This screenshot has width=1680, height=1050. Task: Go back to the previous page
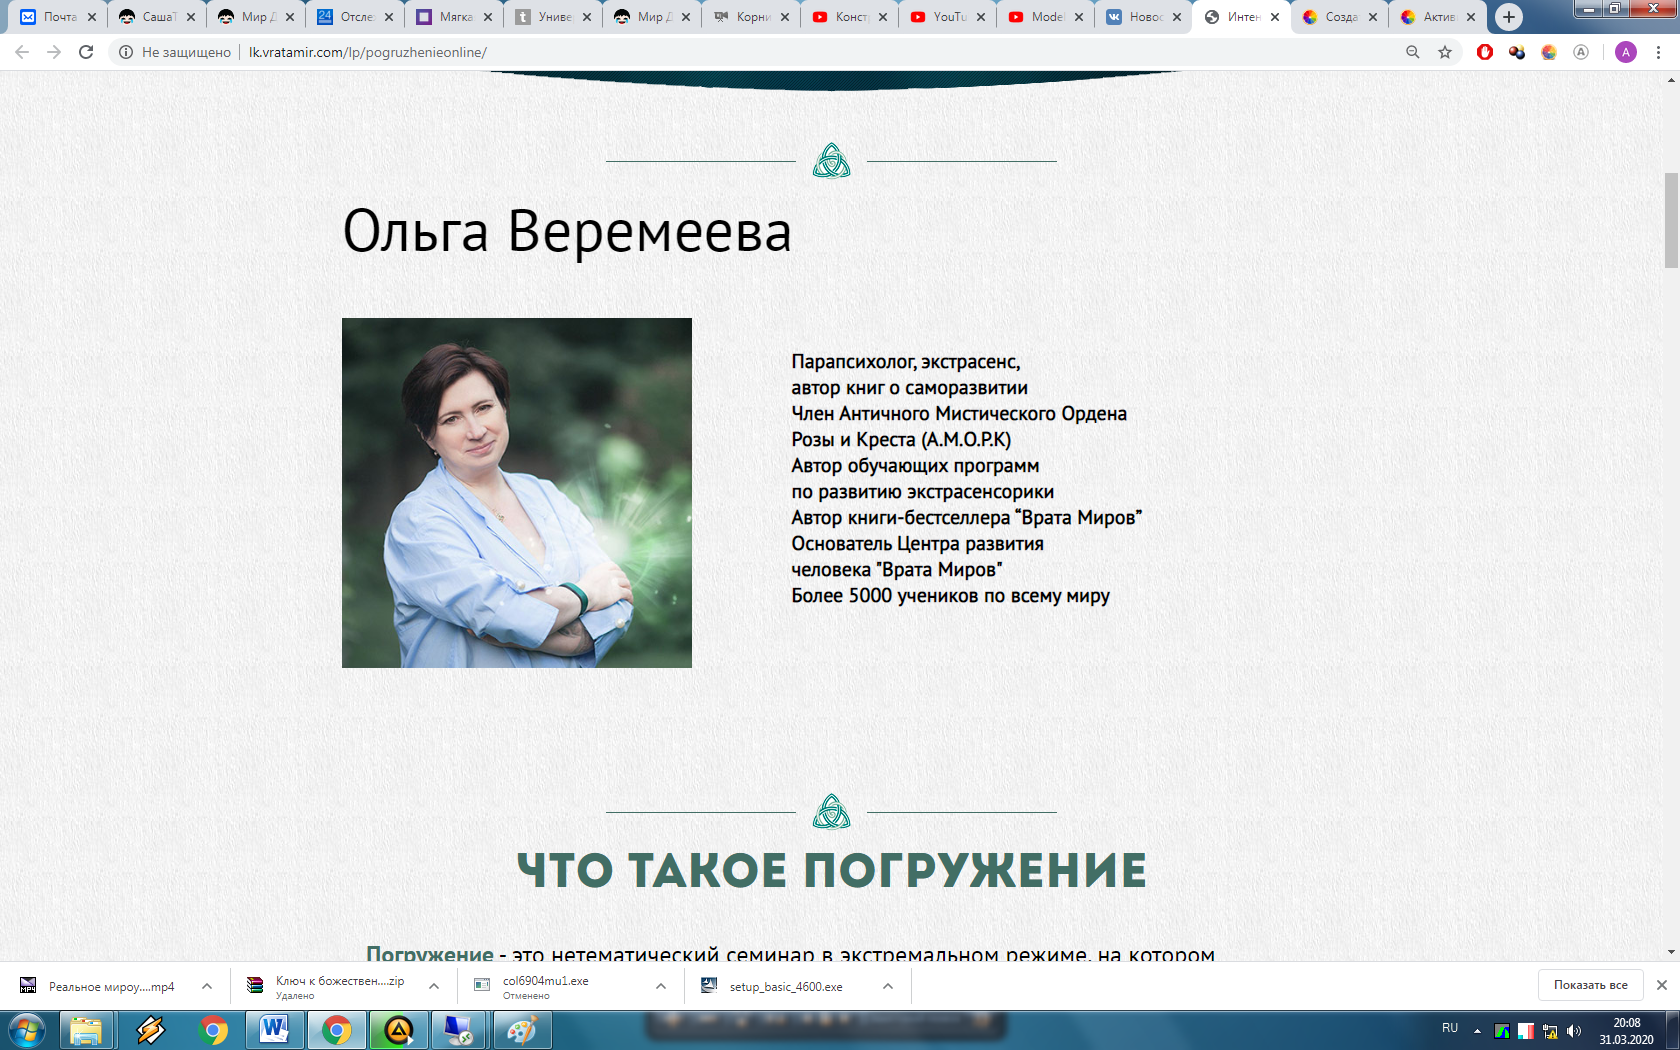22,52
